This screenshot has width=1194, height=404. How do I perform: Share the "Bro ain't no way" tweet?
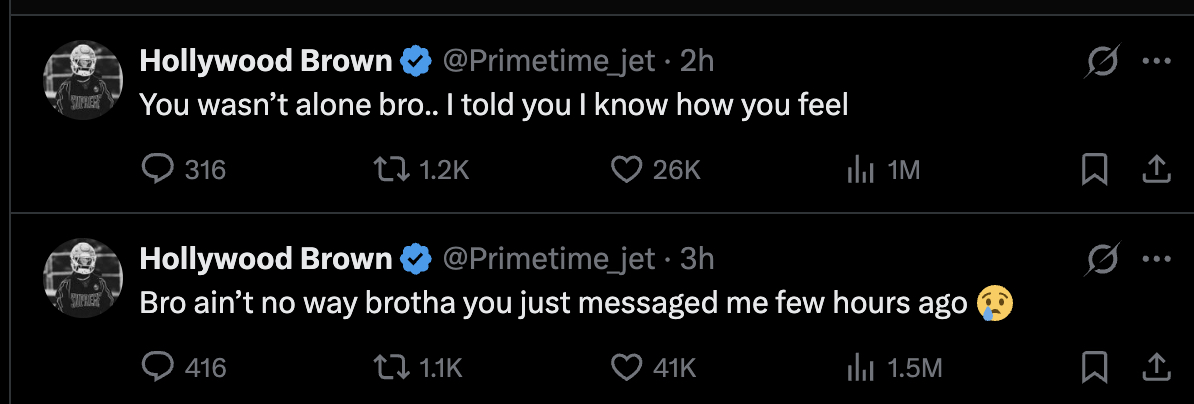1156,368
